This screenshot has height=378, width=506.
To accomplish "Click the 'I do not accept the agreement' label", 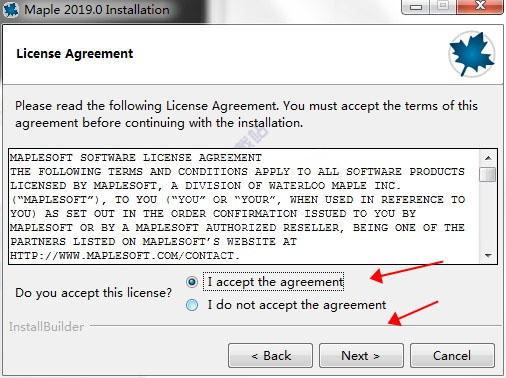I will [297, 305].
